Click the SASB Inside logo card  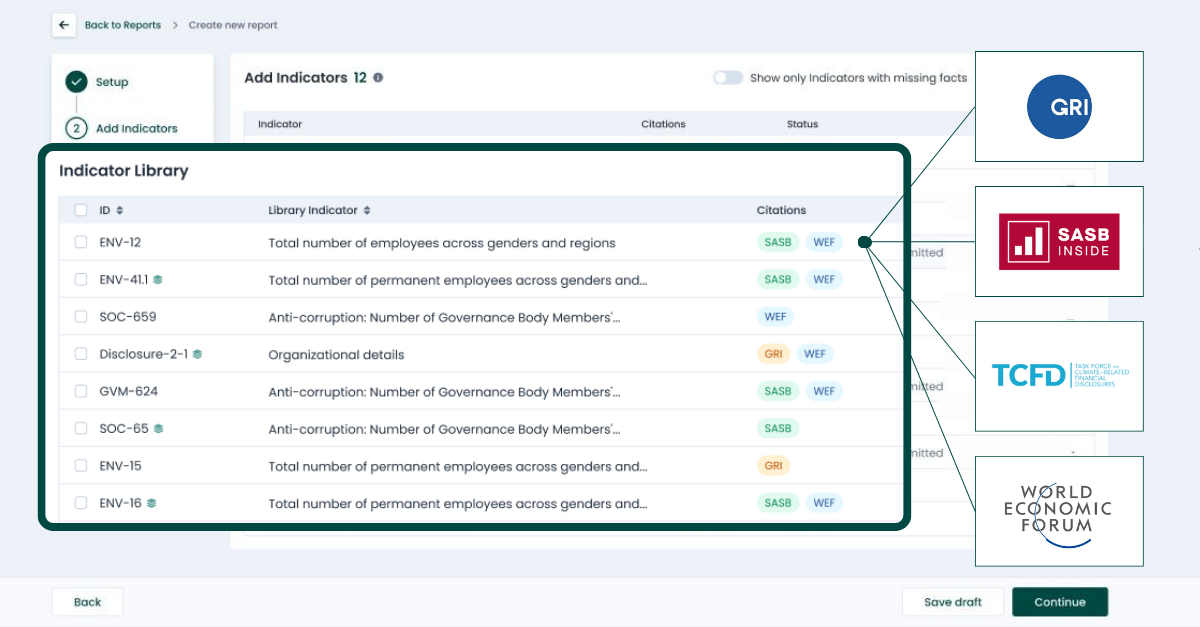click(x=1059, y=241)
